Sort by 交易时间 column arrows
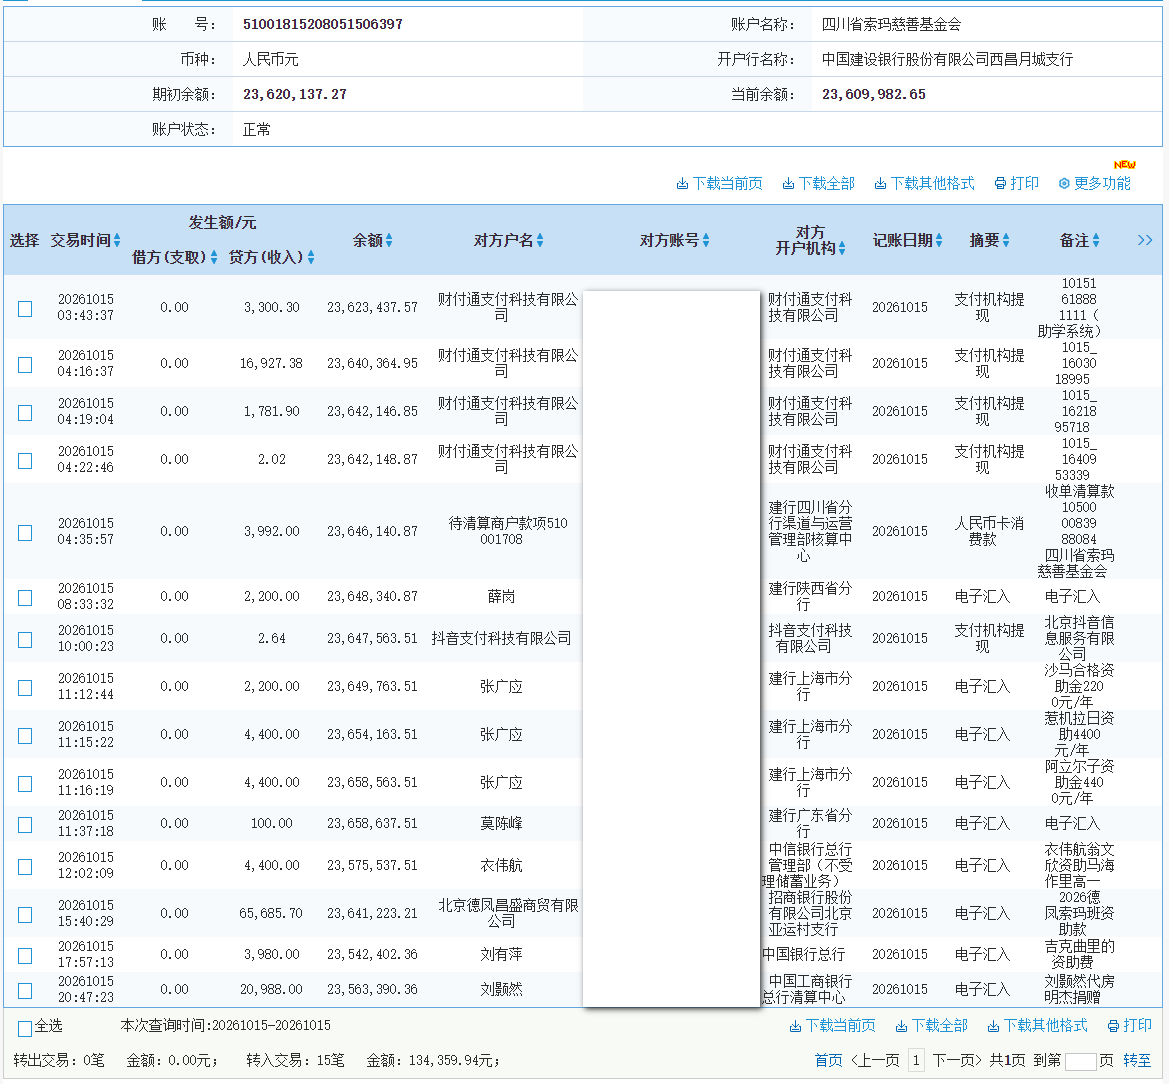The height and width of the screenshot is (1084, 1169). [117, 240]
